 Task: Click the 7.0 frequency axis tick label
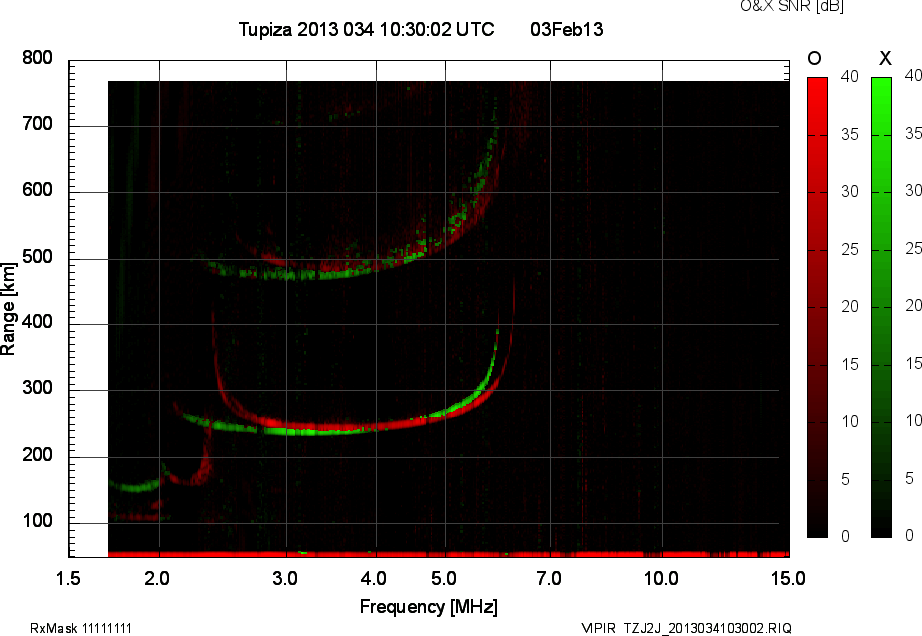tap(549, 579)
